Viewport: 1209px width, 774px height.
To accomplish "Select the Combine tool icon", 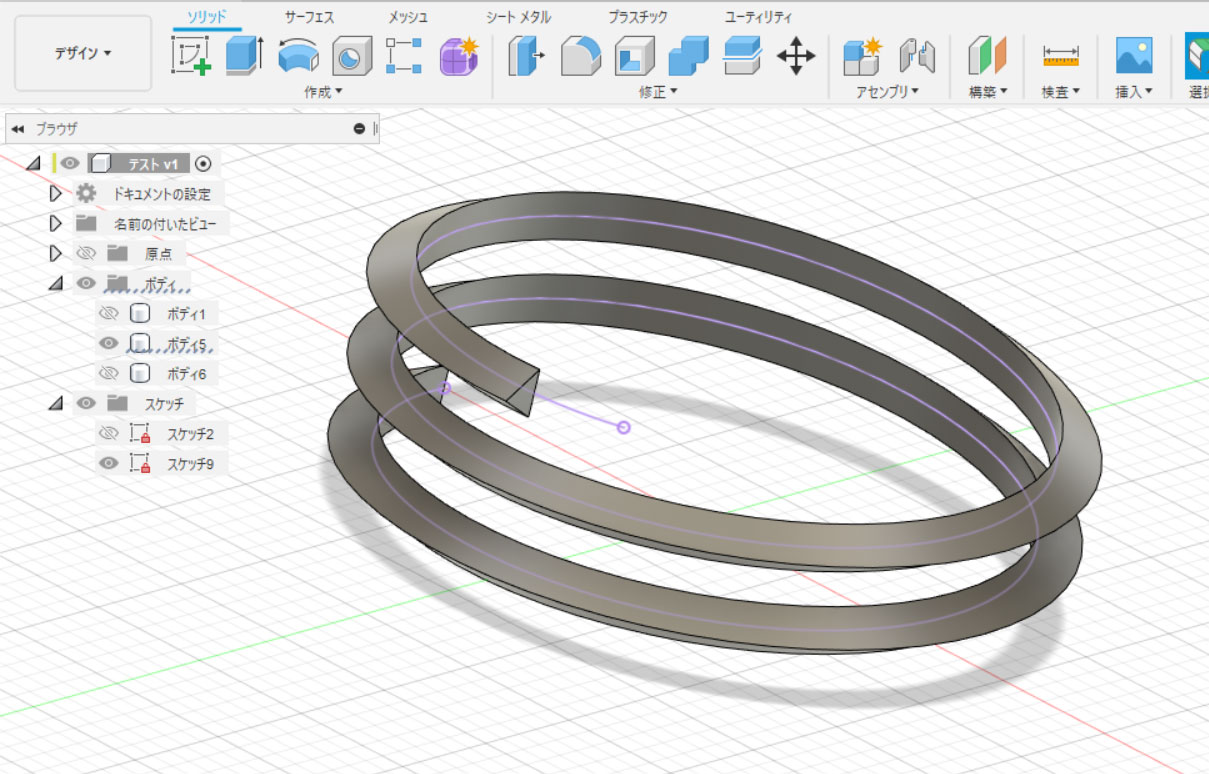I will [x=688, y=56].
